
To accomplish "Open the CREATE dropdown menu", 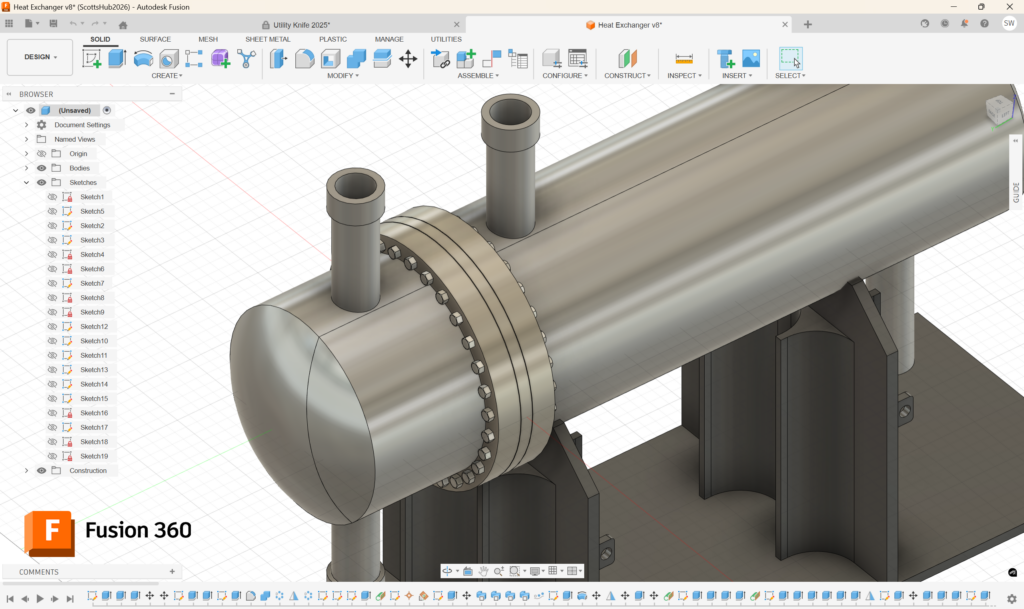I will (167, 76).
